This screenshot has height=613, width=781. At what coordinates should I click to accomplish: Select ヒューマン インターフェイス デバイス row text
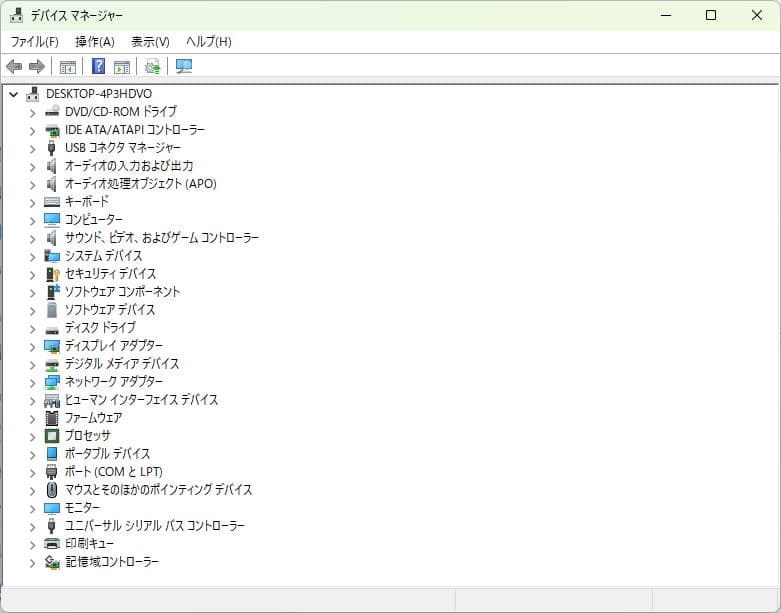pyautogui.click(x=141, y=399)
